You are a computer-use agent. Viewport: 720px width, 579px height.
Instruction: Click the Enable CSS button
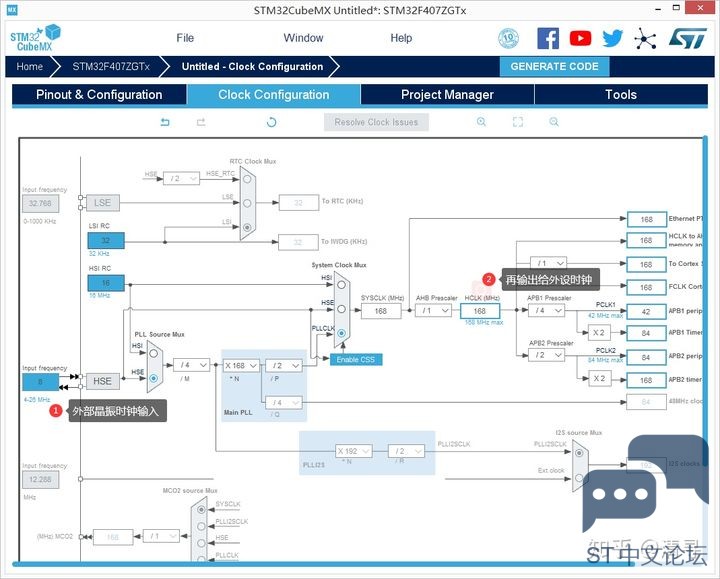point(356,360)
